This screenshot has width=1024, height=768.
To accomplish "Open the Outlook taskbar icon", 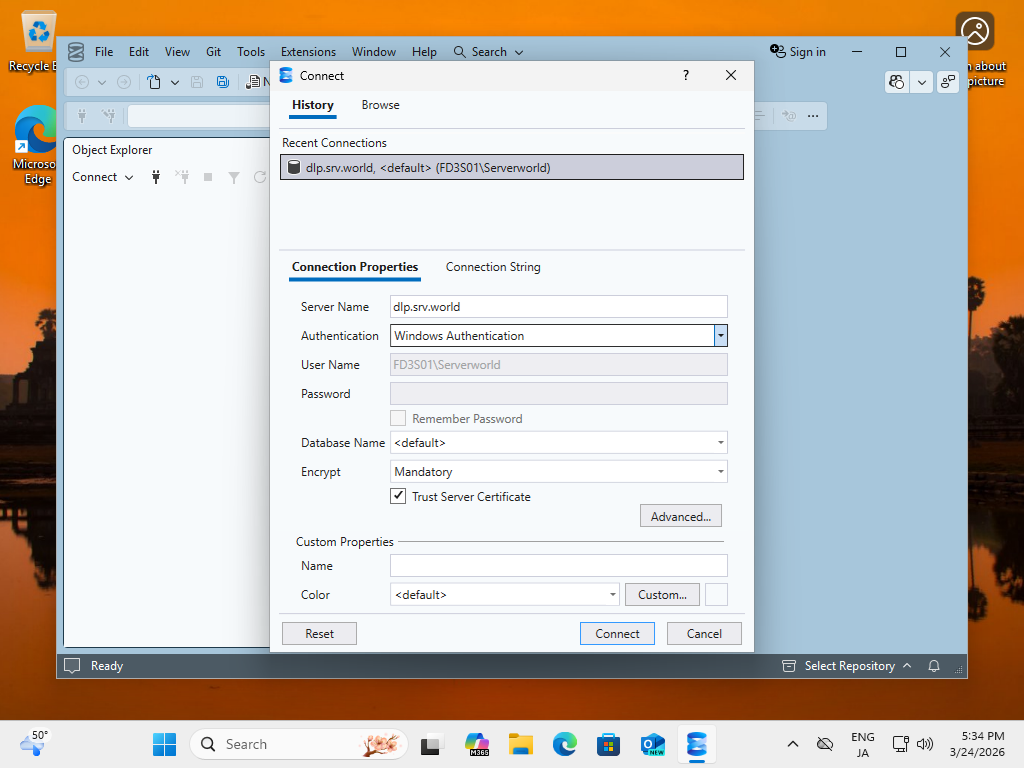I will (x=652, y=744).
